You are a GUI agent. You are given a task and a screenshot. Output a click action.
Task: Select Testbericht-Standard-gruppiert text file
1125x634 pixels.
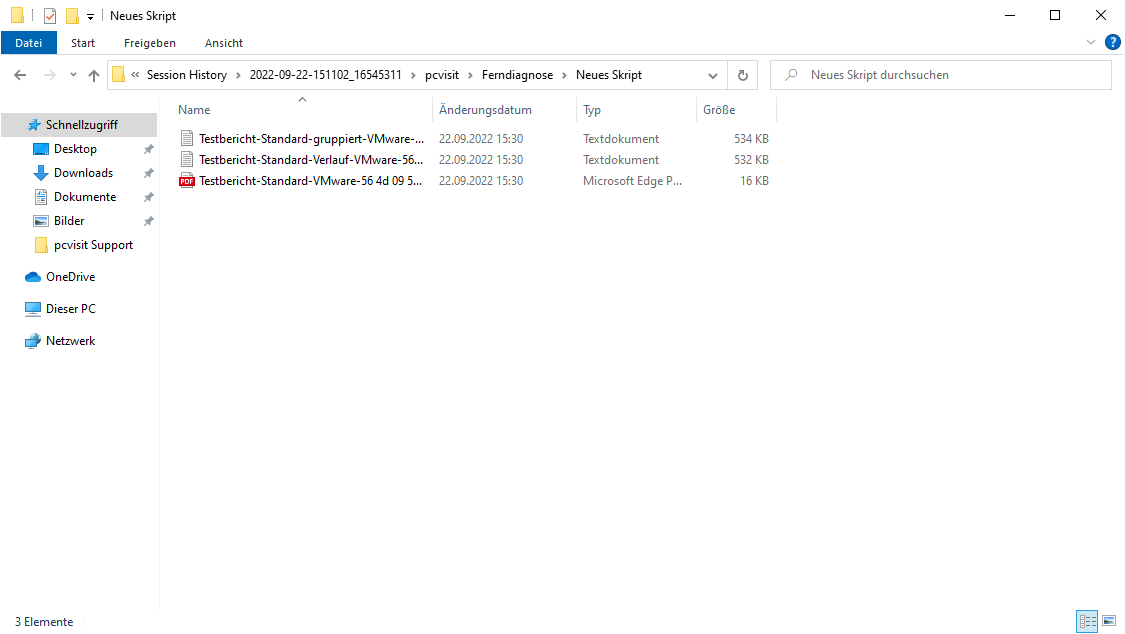point(310,139)
